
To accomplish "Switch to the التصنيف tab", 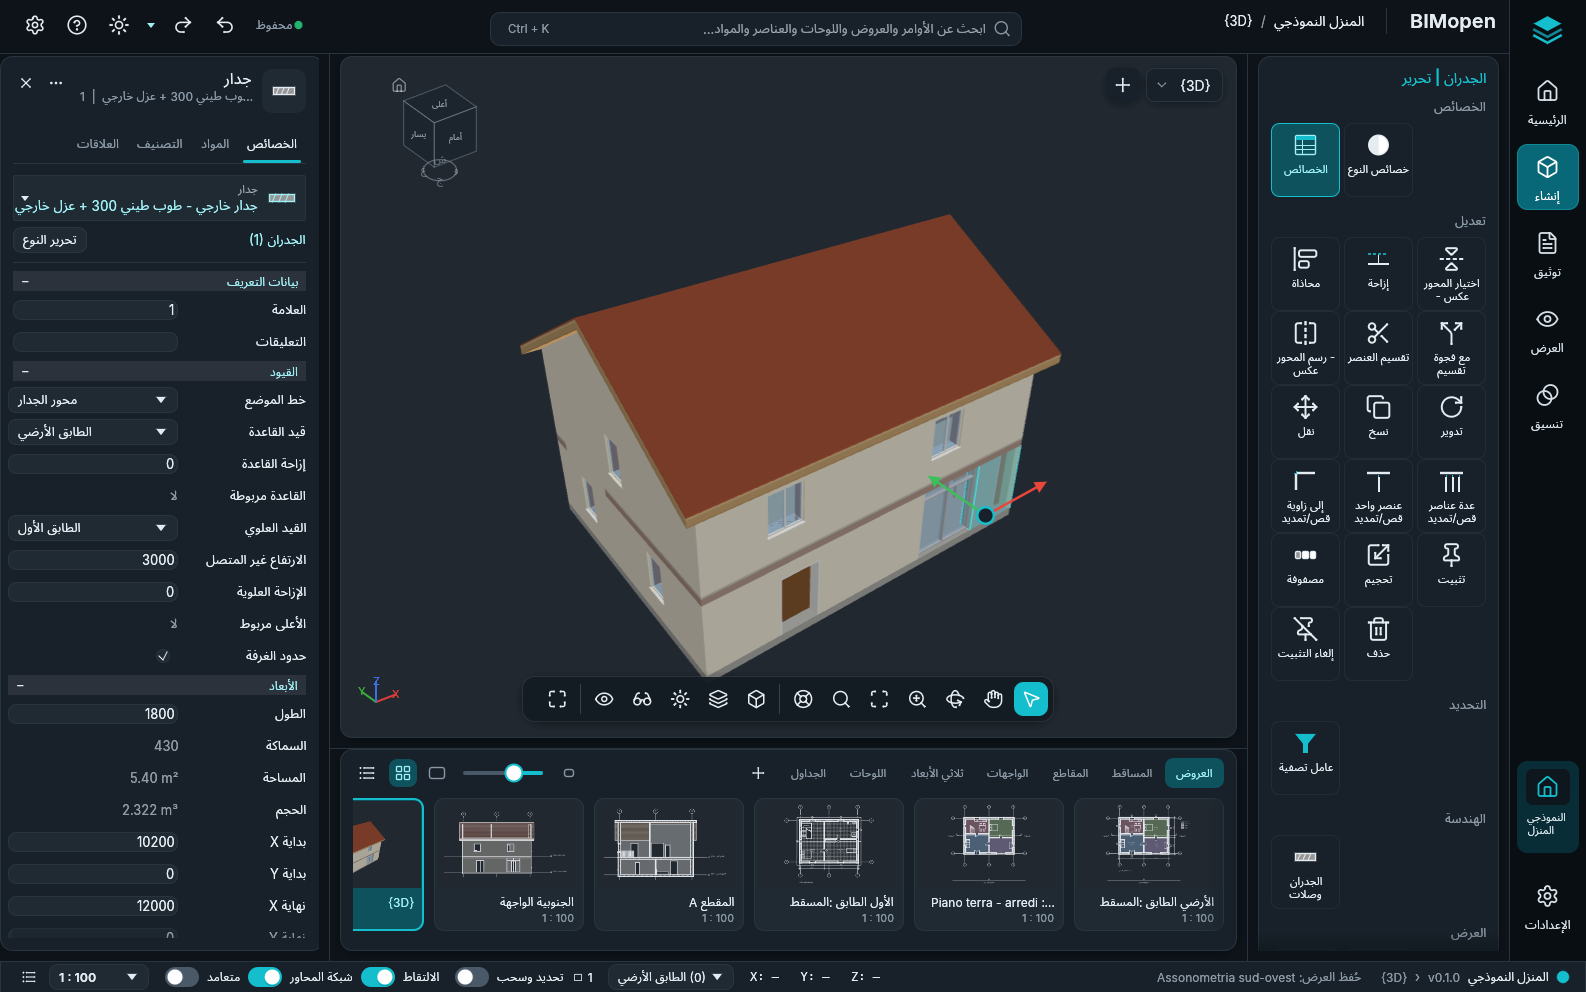I will tap(160, 144).
